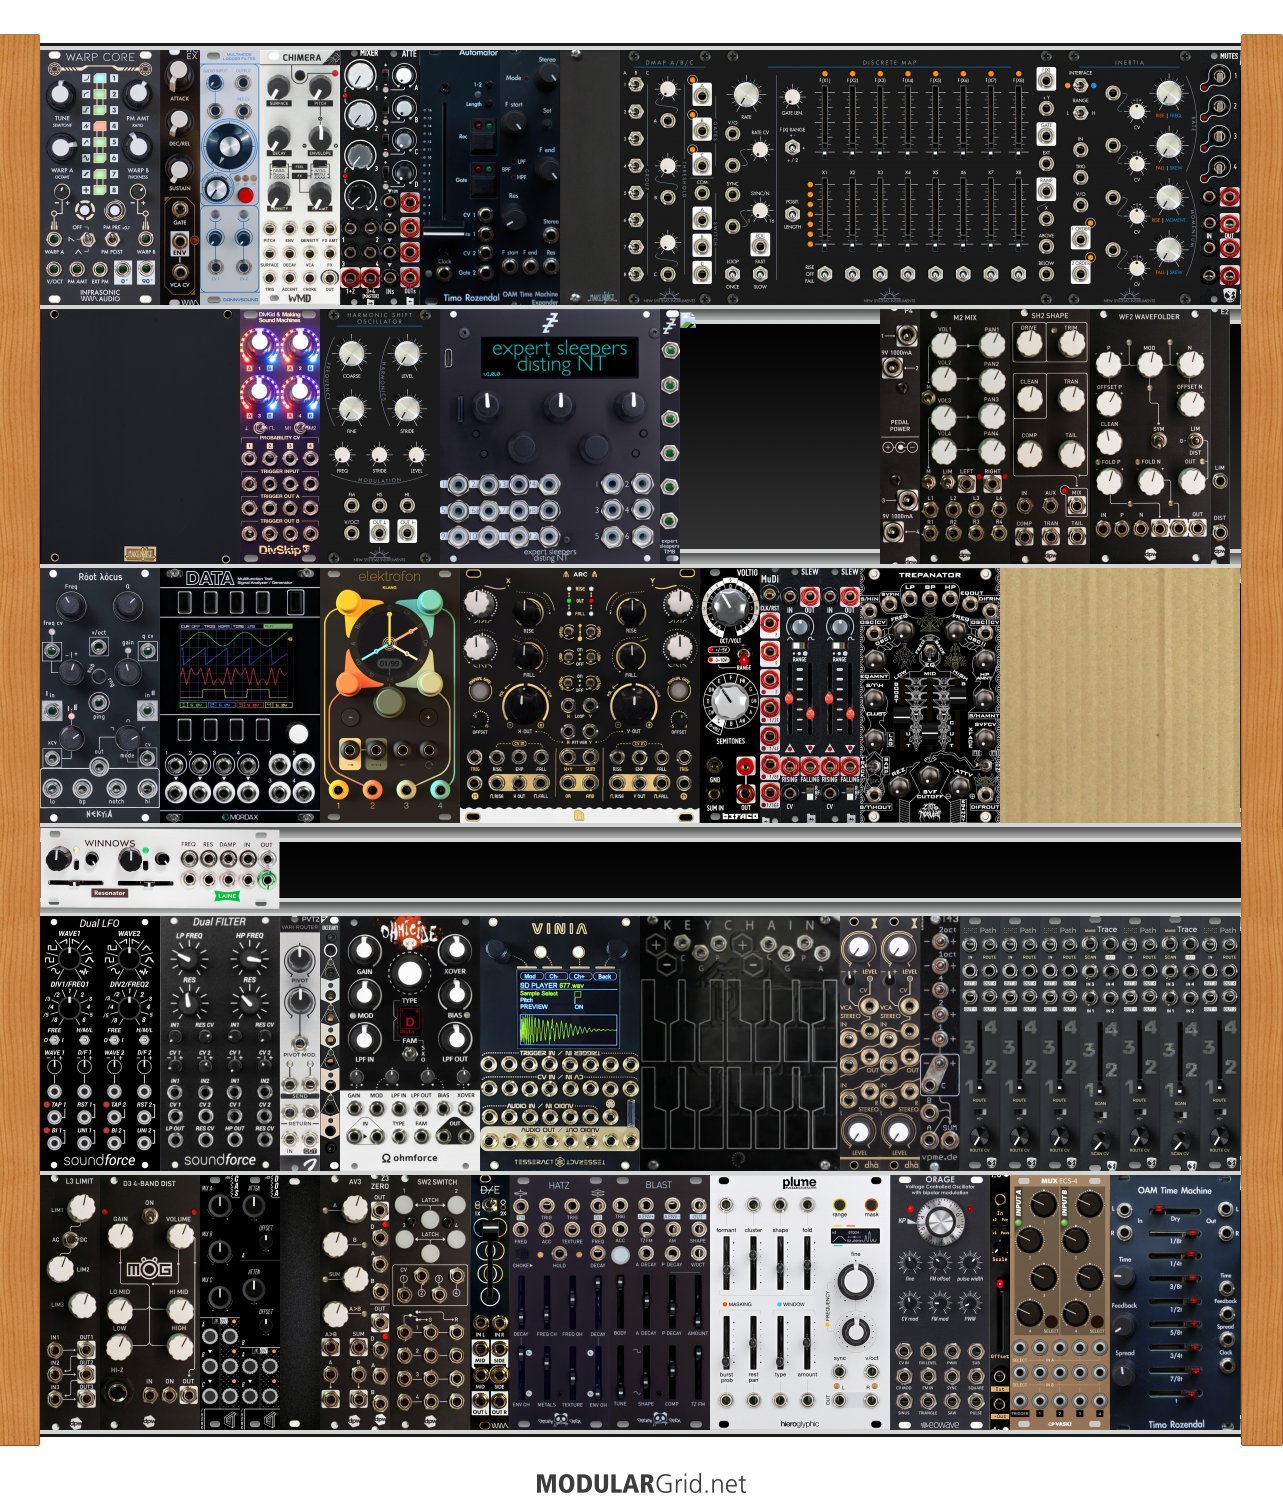Click the PITCH knob on Chimera
The image size is (1283, 1505).
tap(321, 85)
